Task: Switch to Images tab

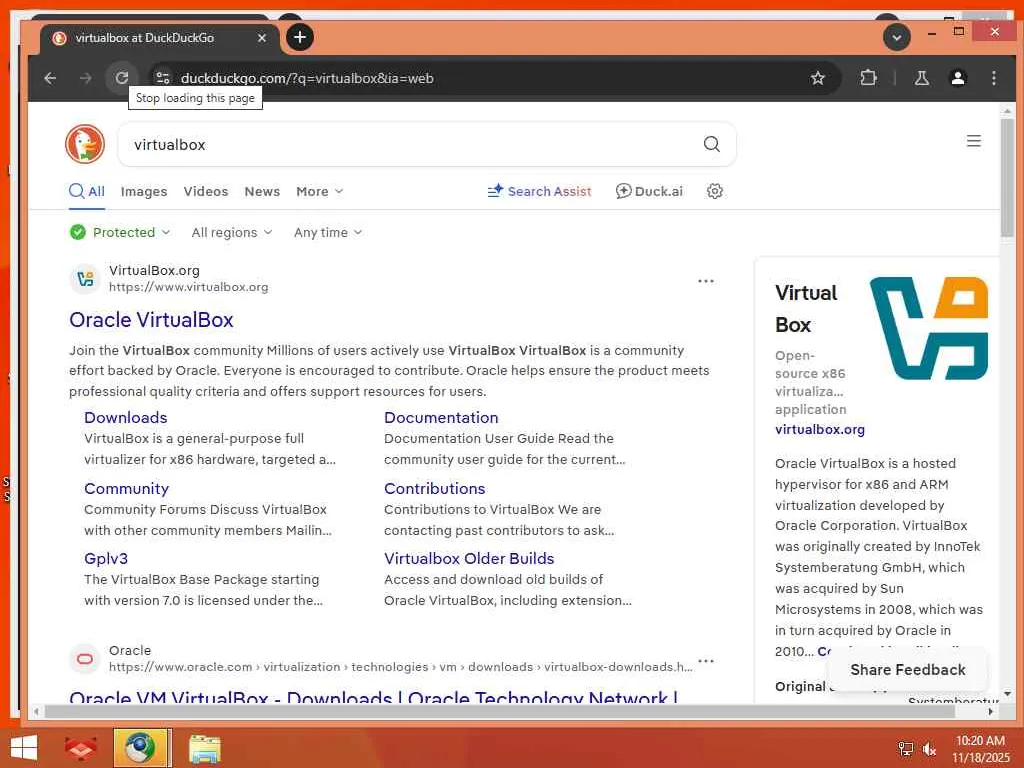Action: click(144, 191)
